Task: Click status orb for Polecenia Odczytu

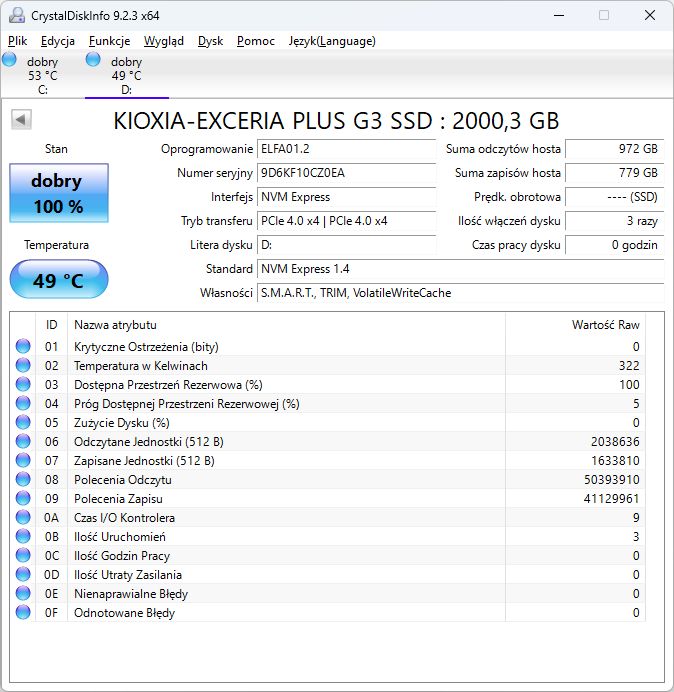Action: (x=23, y=479)
